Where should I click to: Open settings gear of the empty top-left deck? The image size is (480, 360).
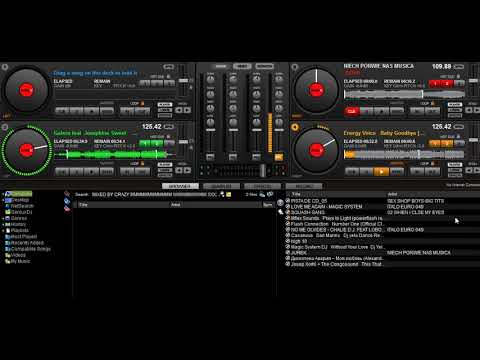pos(5,67)
